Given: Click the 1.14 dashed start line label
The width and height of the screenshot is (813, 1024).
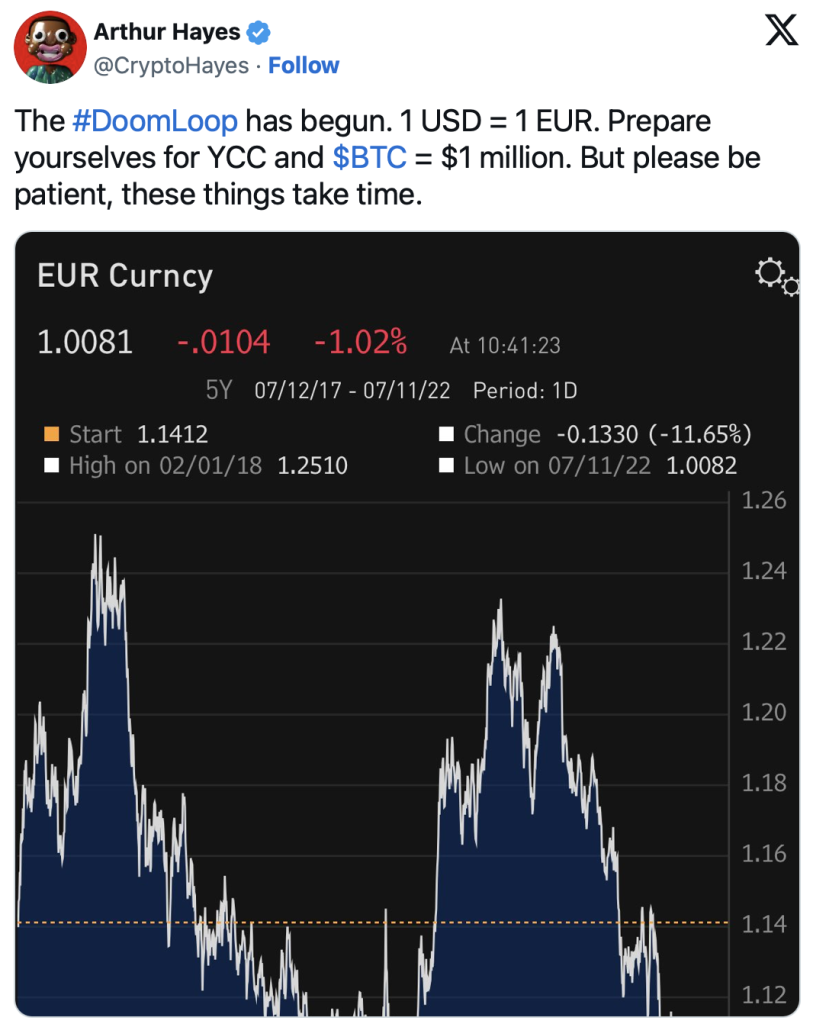Looking at the screenshot, I should [x=763, y=924].
